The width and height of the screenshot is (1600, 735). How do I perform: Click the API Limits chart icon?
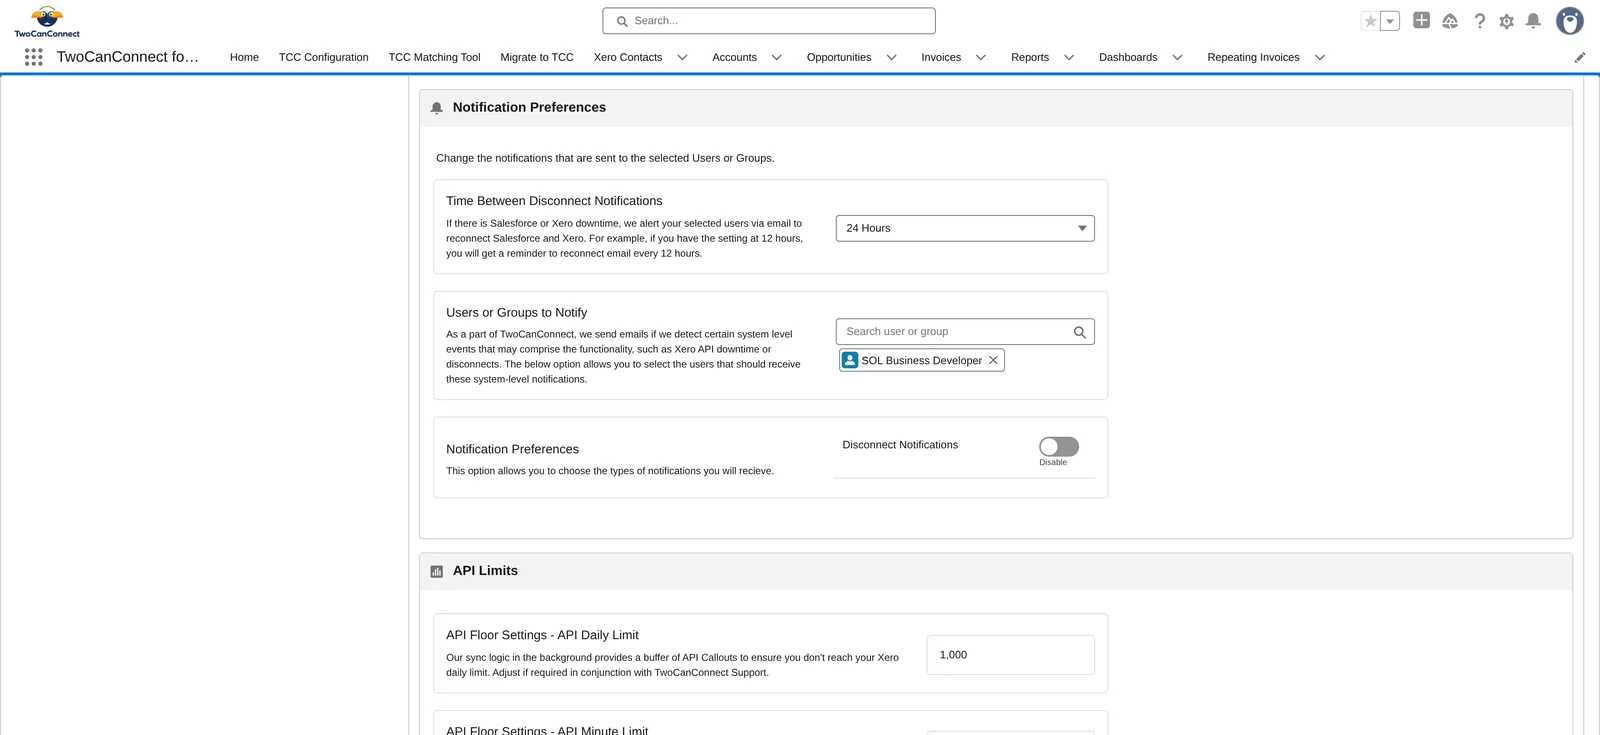coord(437,571)
